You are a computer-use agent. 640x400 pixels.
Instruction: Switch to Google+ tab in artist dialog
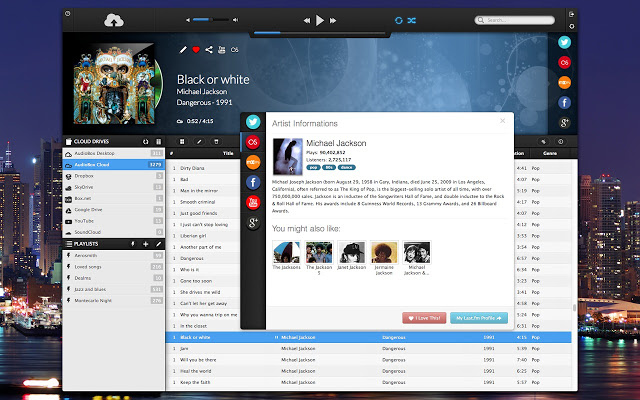(x=253, y=222)
